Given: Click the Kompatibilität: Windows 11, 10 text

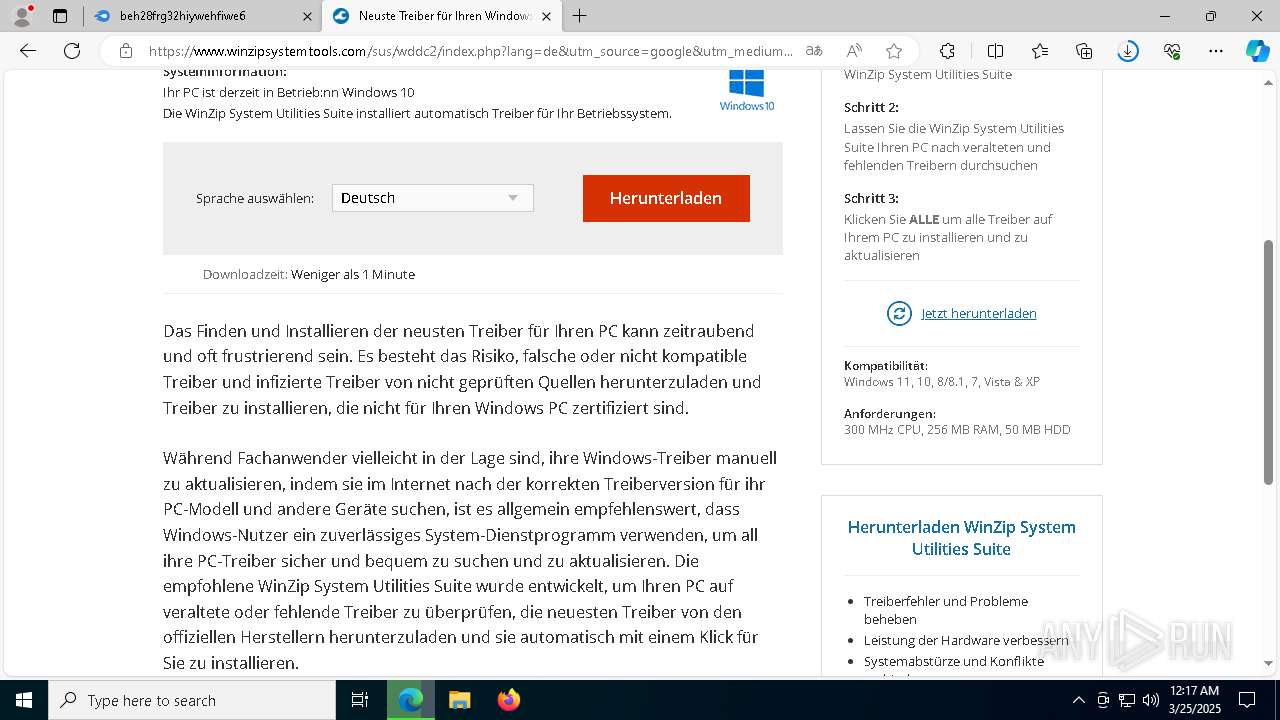Looking at the screenshot, I should click(x=942, y=373).
